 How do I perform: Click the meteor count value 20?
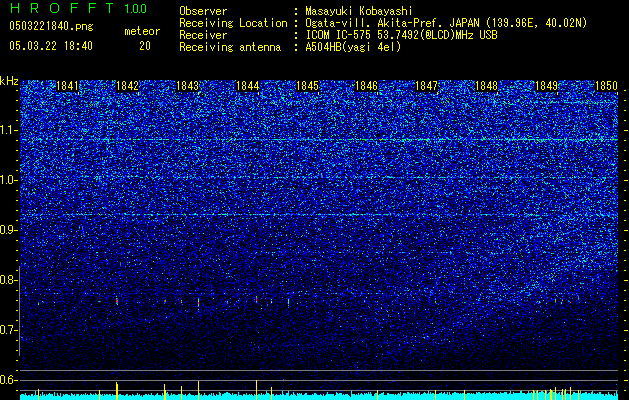pyautogui.click(x=145, y=46)
